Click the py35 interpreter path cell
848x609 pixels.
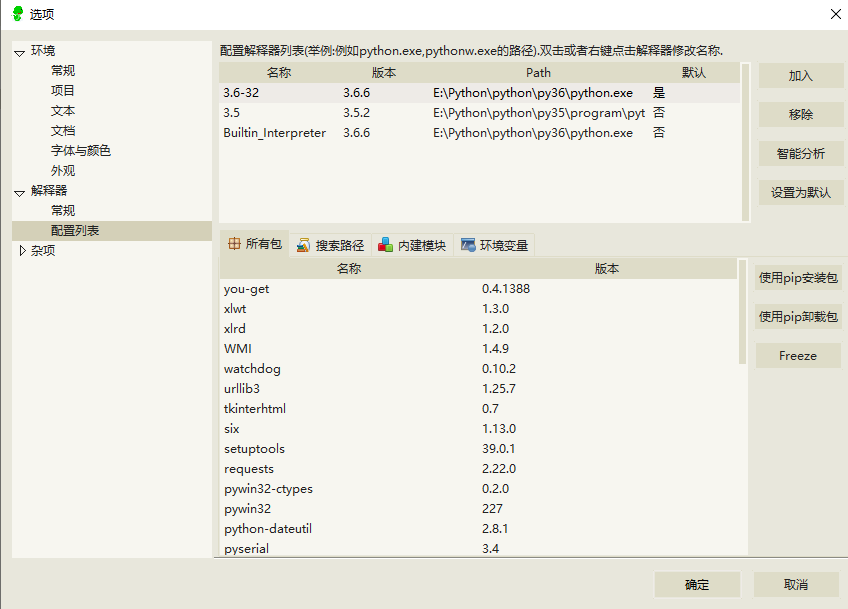539,112
